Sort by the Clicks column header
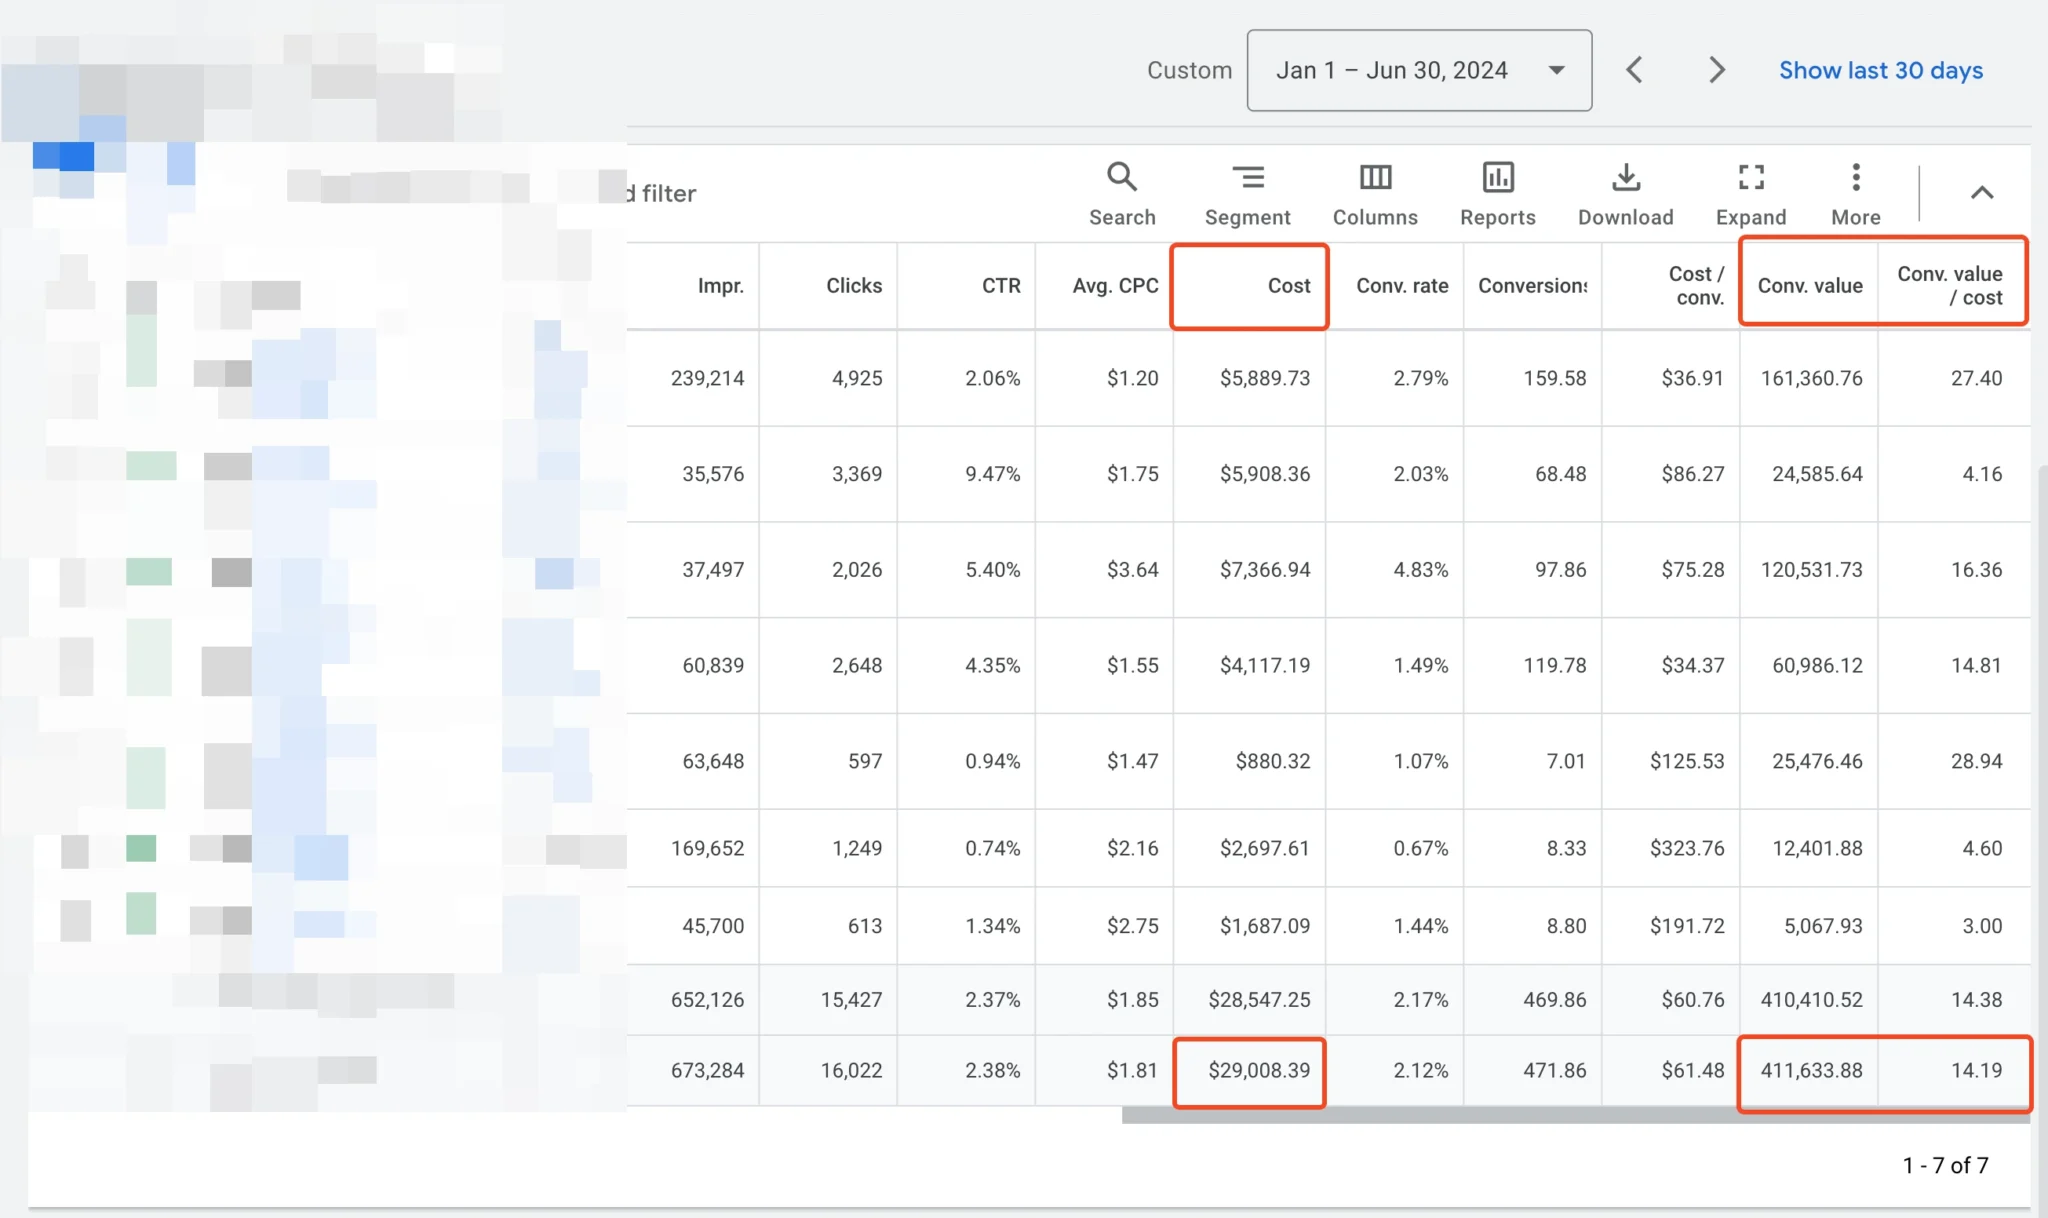2048x1218 pixels. (853, 286)
